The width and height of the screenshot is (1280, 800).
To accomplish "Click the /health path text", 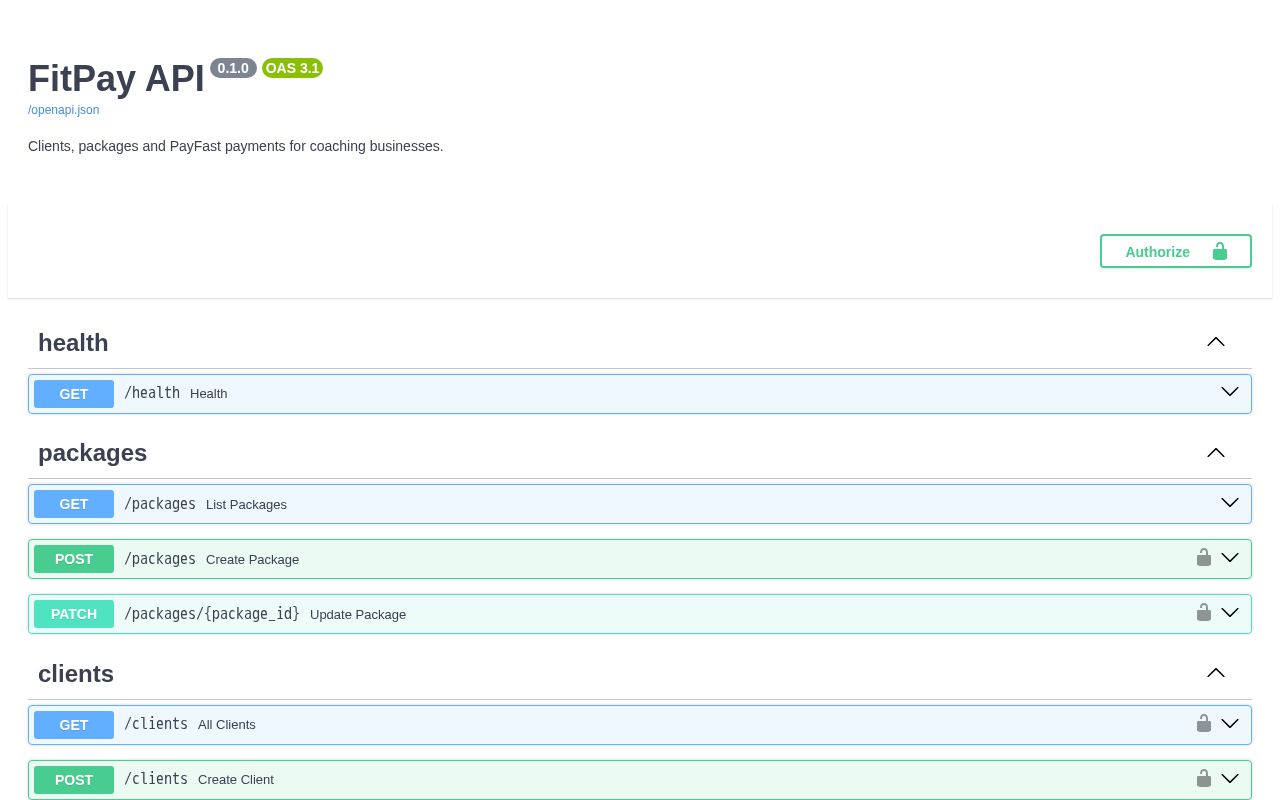I will tap(152, 393).
